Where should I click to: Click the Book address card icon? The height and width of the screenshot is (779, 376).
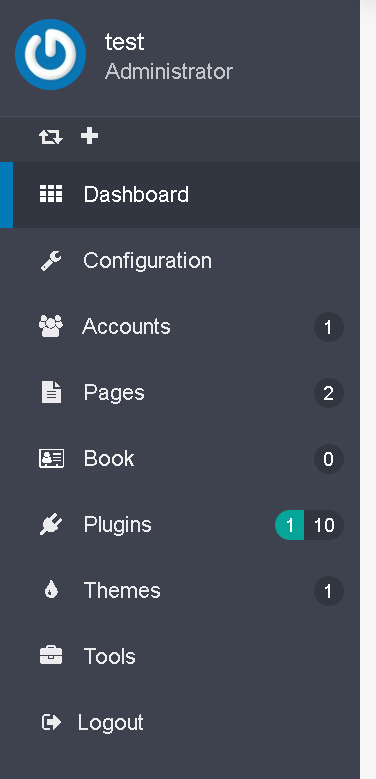51,458
